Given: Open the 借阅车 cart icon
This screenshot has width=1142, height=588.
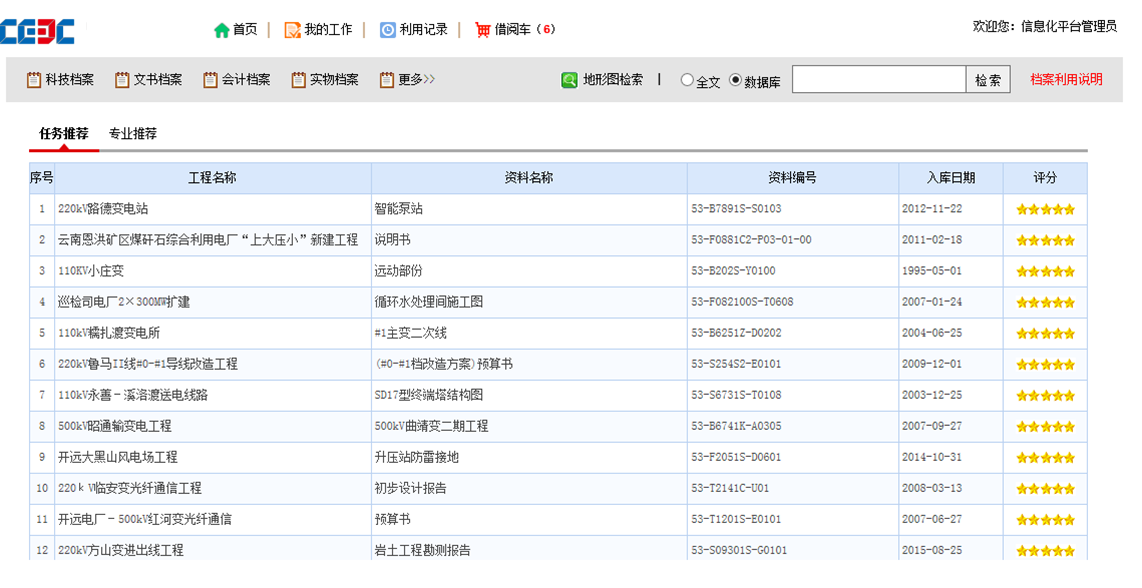Looking at the screenshot, I should pyautogui.click(x=483, y=30).
